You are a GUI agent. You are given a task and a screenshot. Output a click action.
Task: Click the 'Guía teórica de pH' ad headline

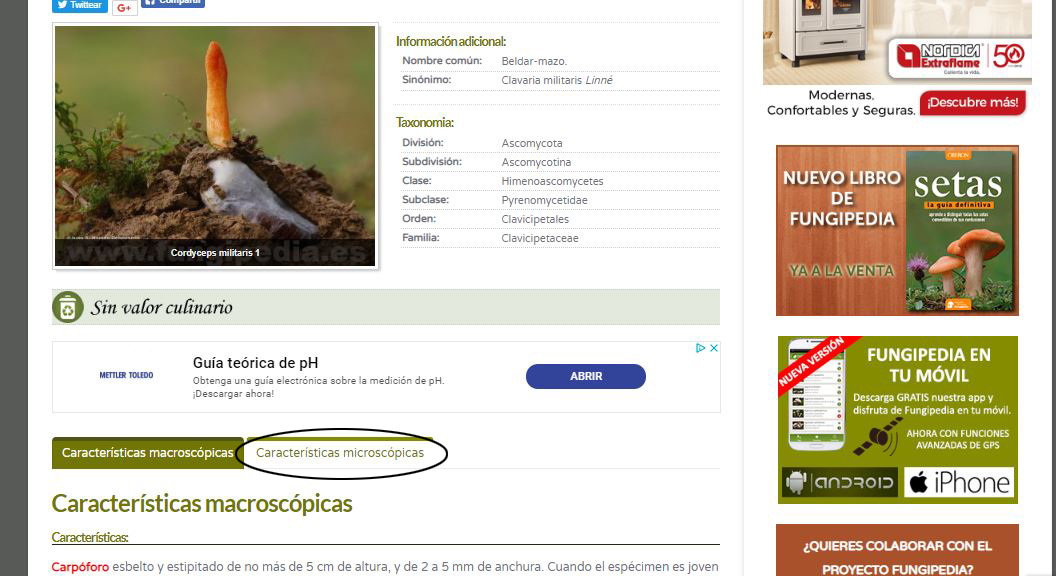click(255, 363)
